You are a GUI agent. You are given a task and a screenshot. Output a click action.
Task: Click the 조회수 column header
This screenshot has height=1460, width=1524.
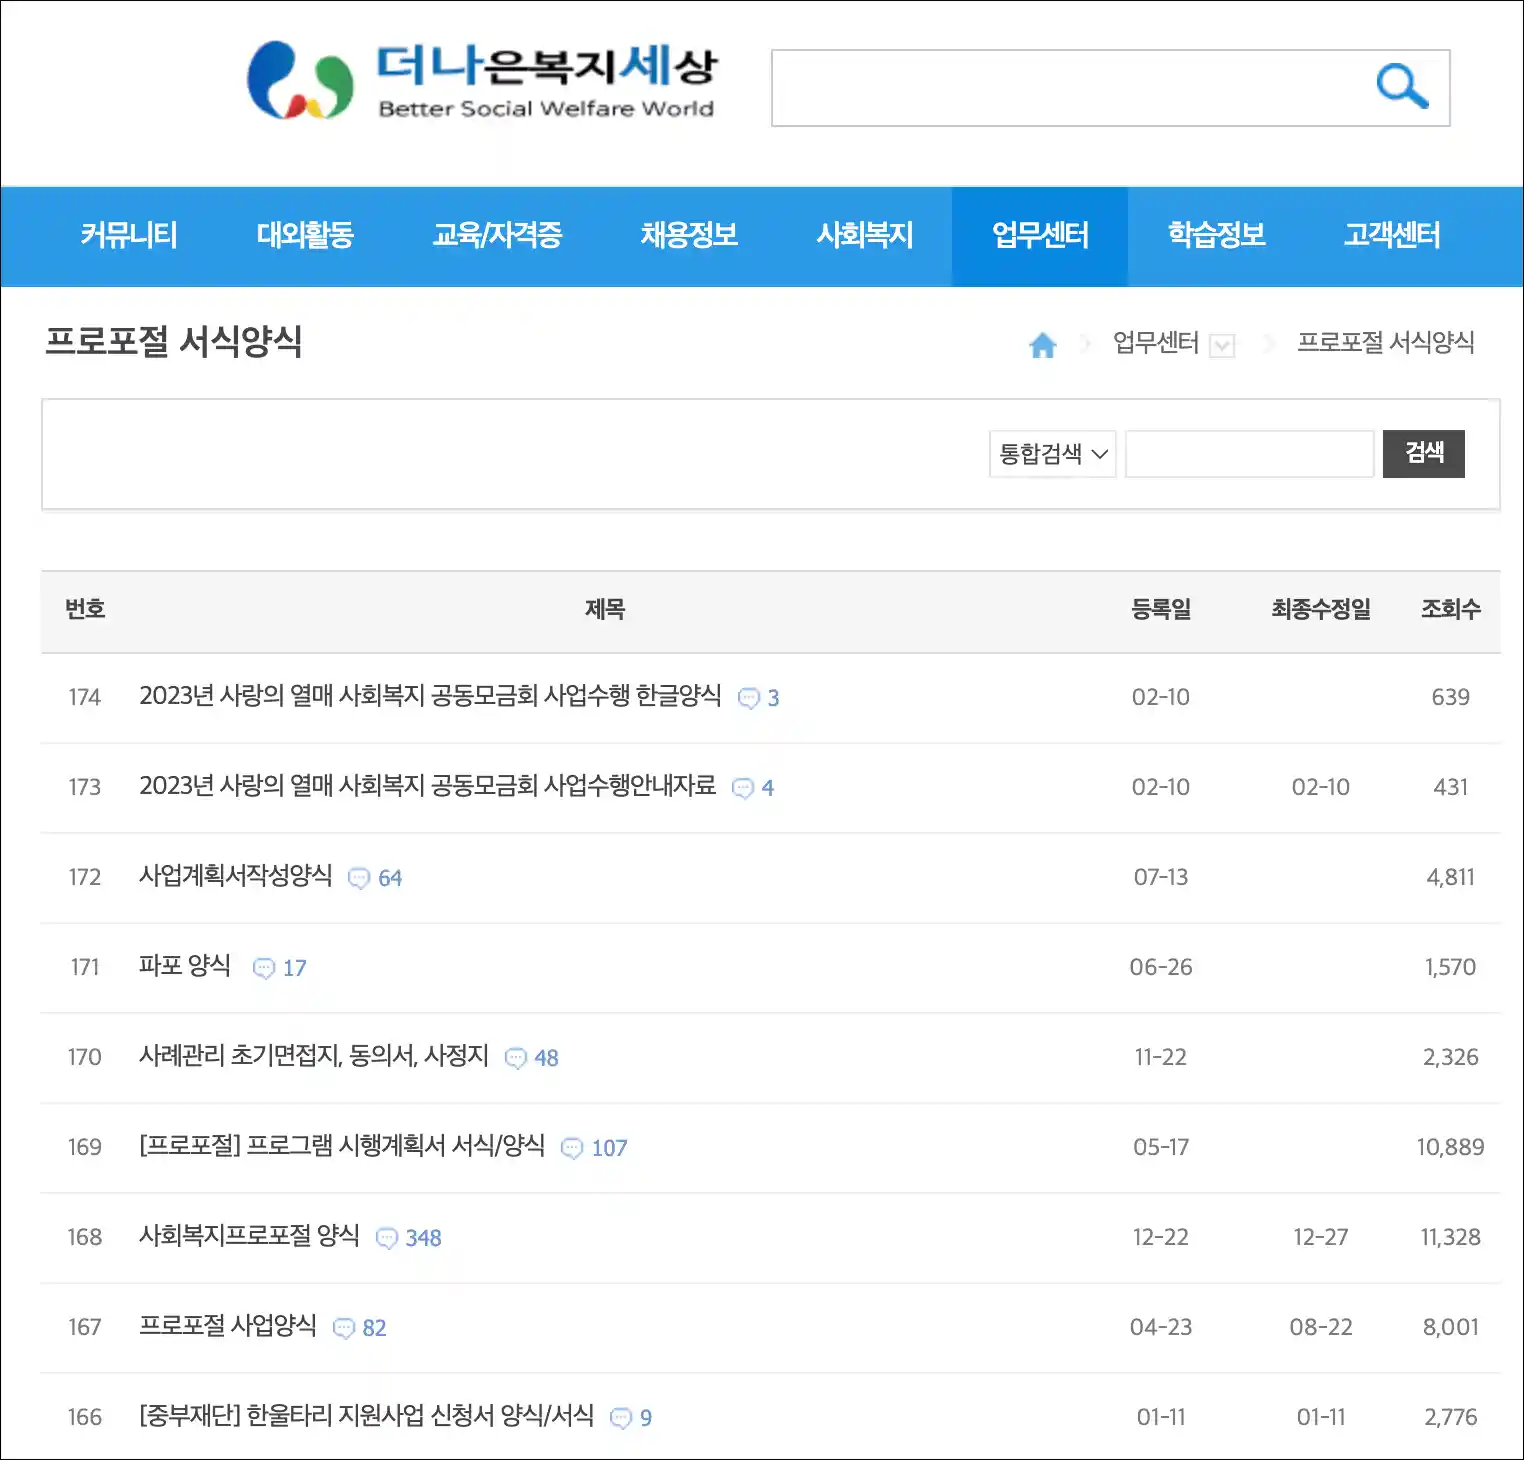(x=1451, y=609)
